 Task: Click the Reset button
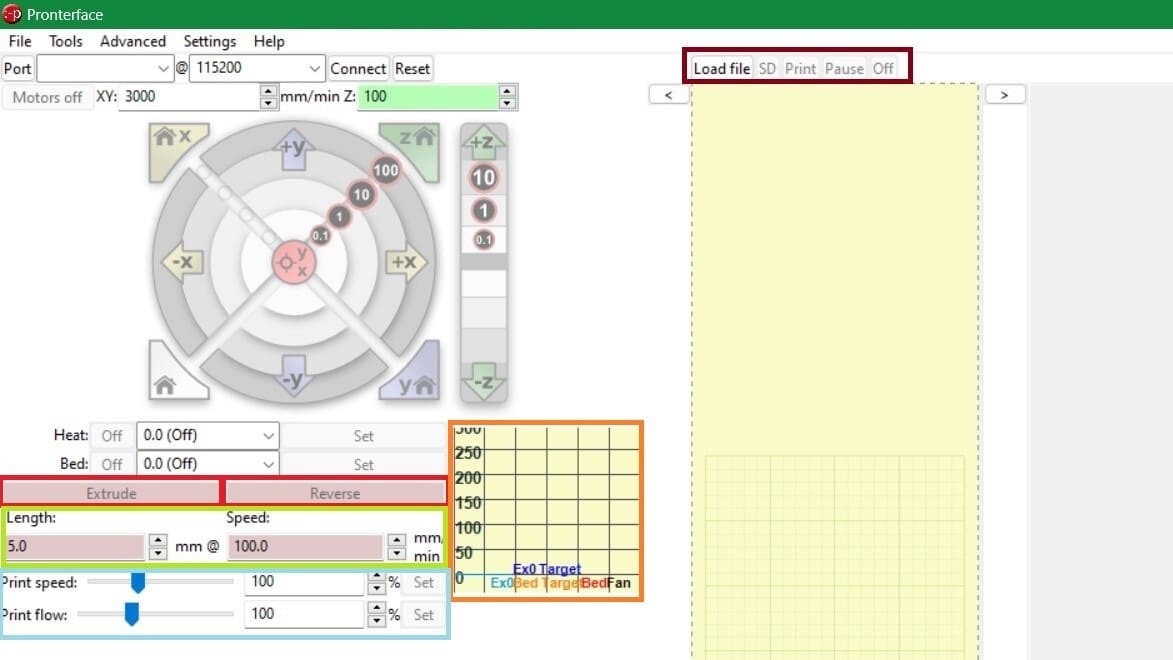pos(412,69)
